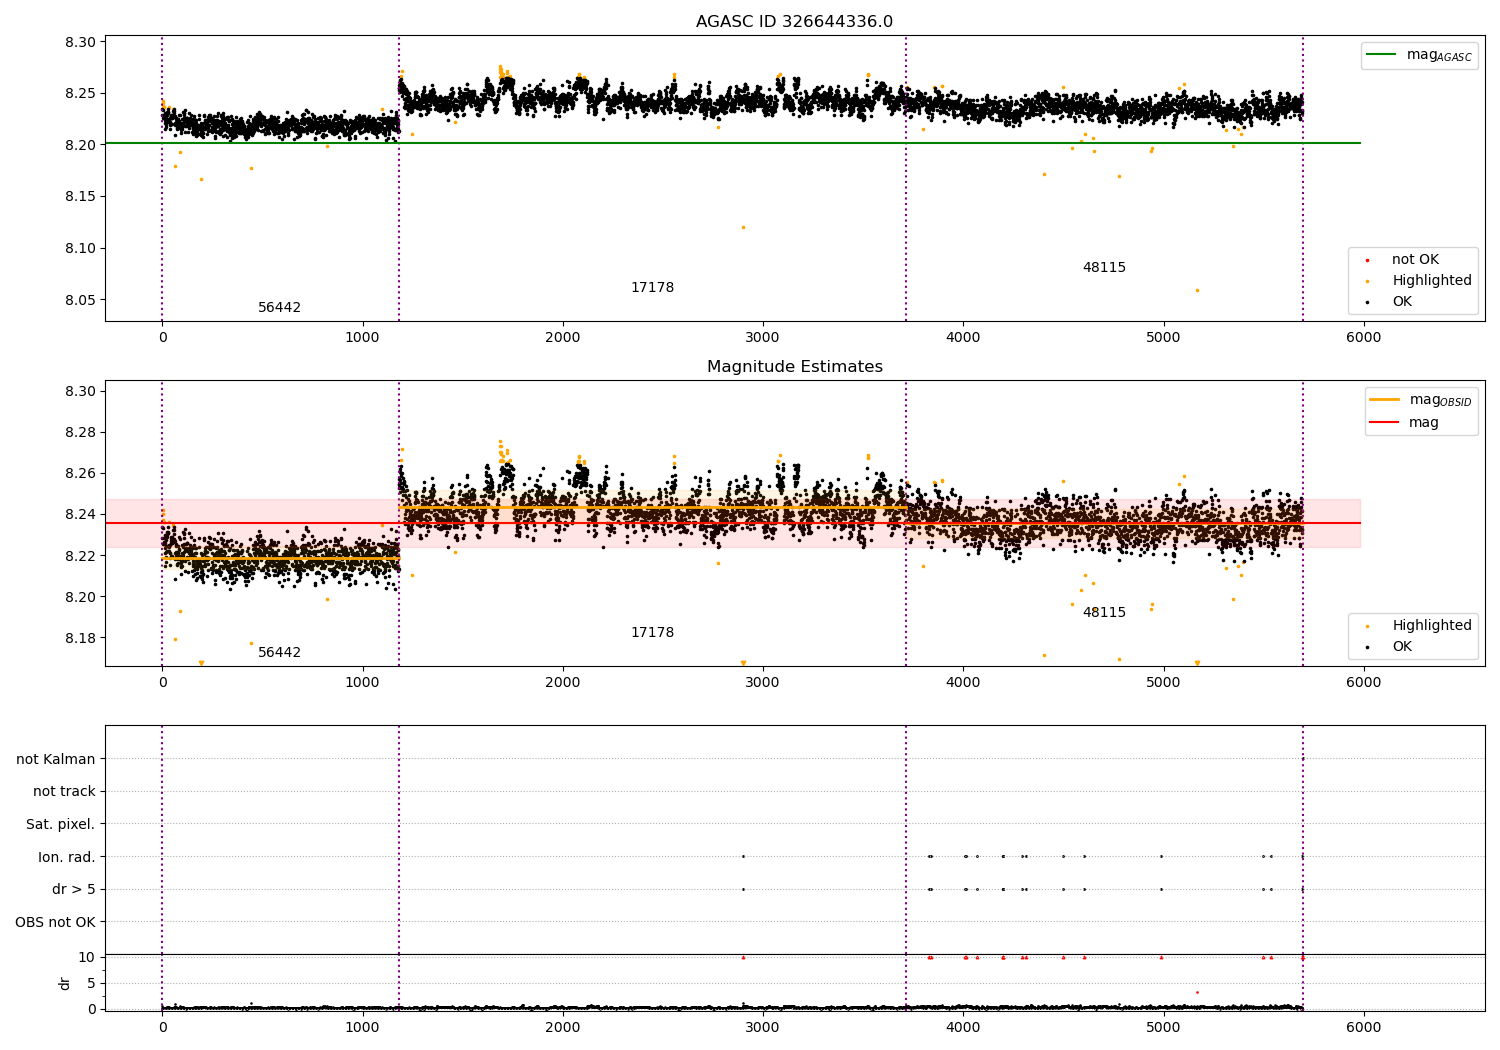Click the 'AGASC ID 326644336.0' title
Image resolution: width=1500 pixels, height=1050 pixels.
click(795, 22)
